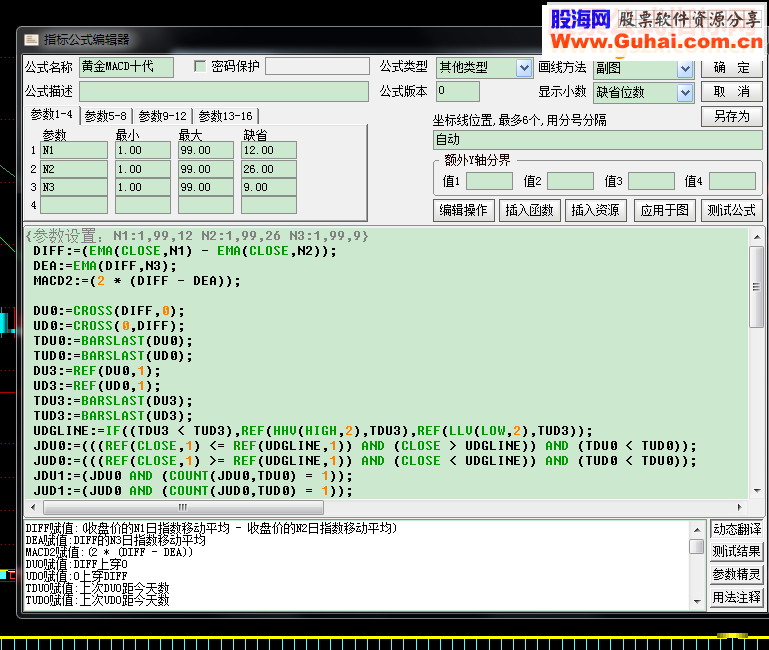Viewport: 769px width, 650px height.
Task: Click the 公式版本 input field
Action: click(x=458, y=92)
